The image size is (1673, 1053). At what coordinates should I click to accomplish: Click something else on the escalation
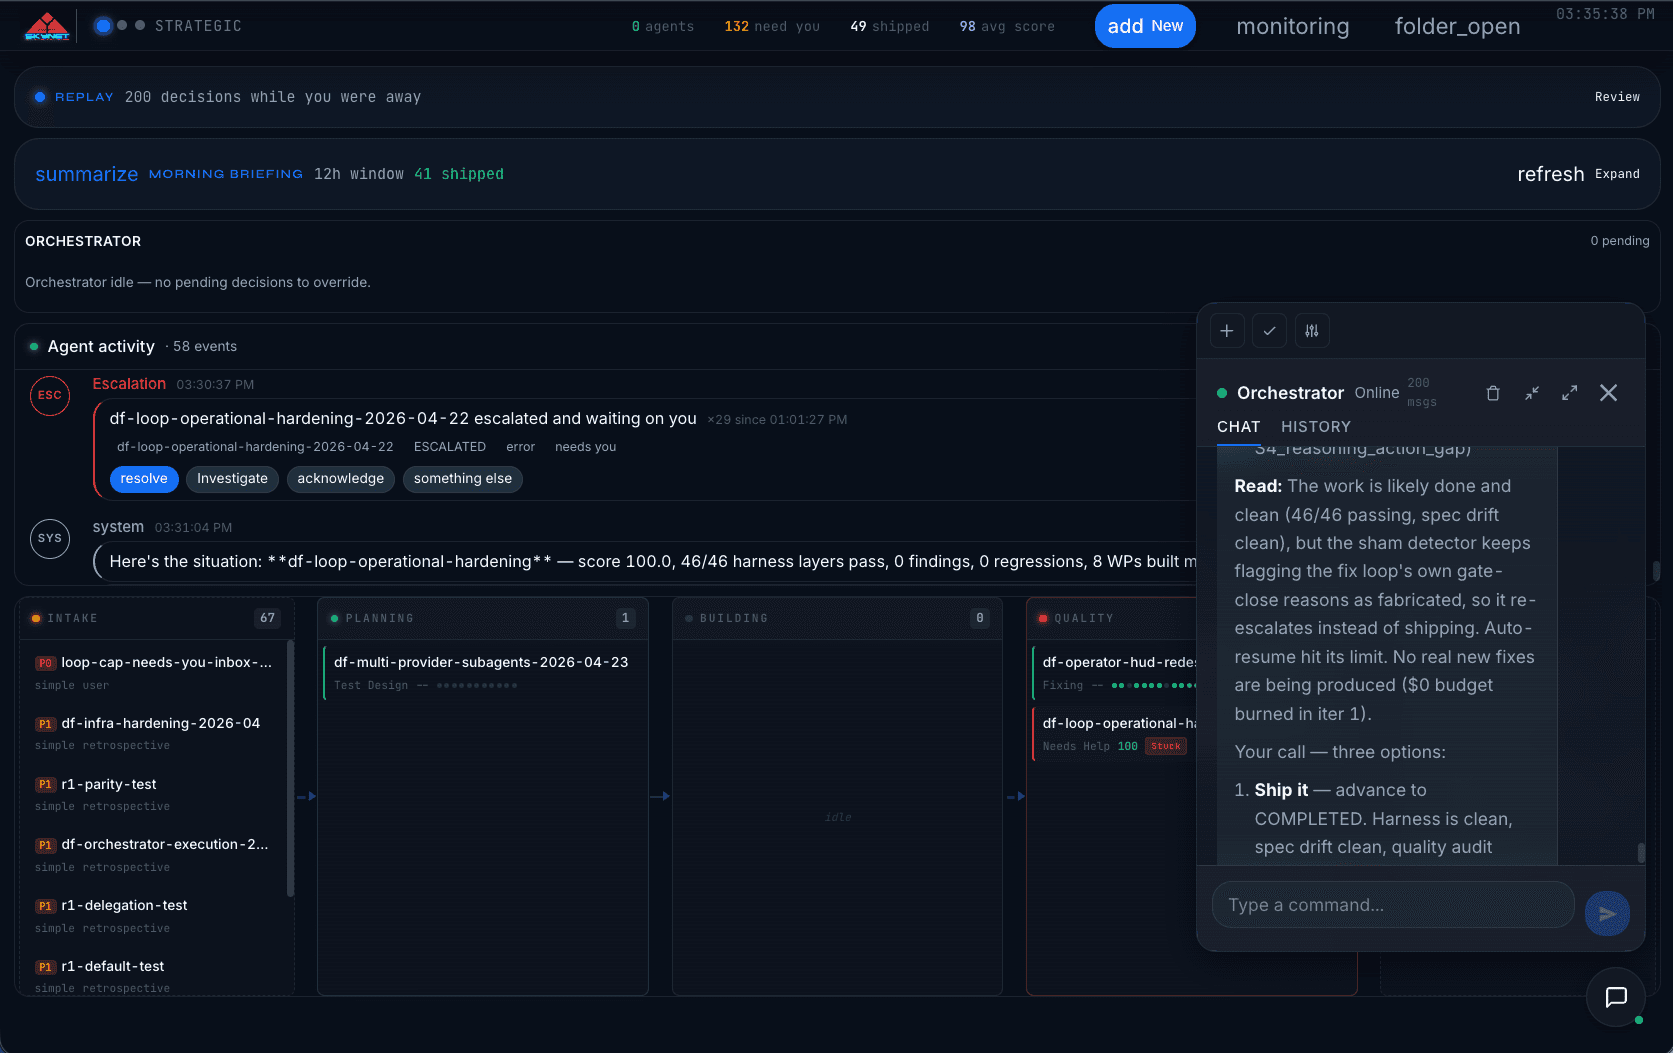(x=463, y=479)
